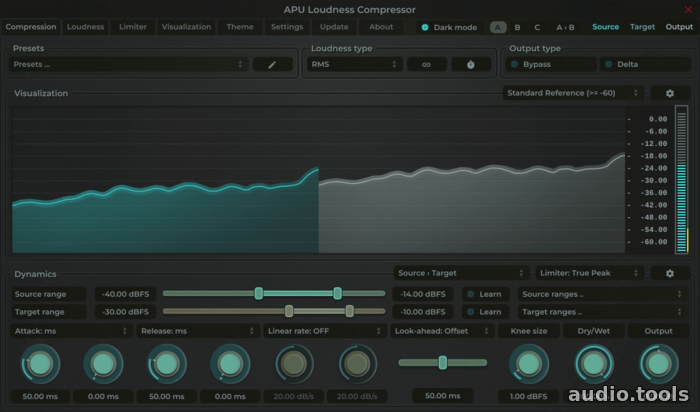Toggle Output visualization
The width and height of the screenshot is (700, 412).
click(679, 27)
